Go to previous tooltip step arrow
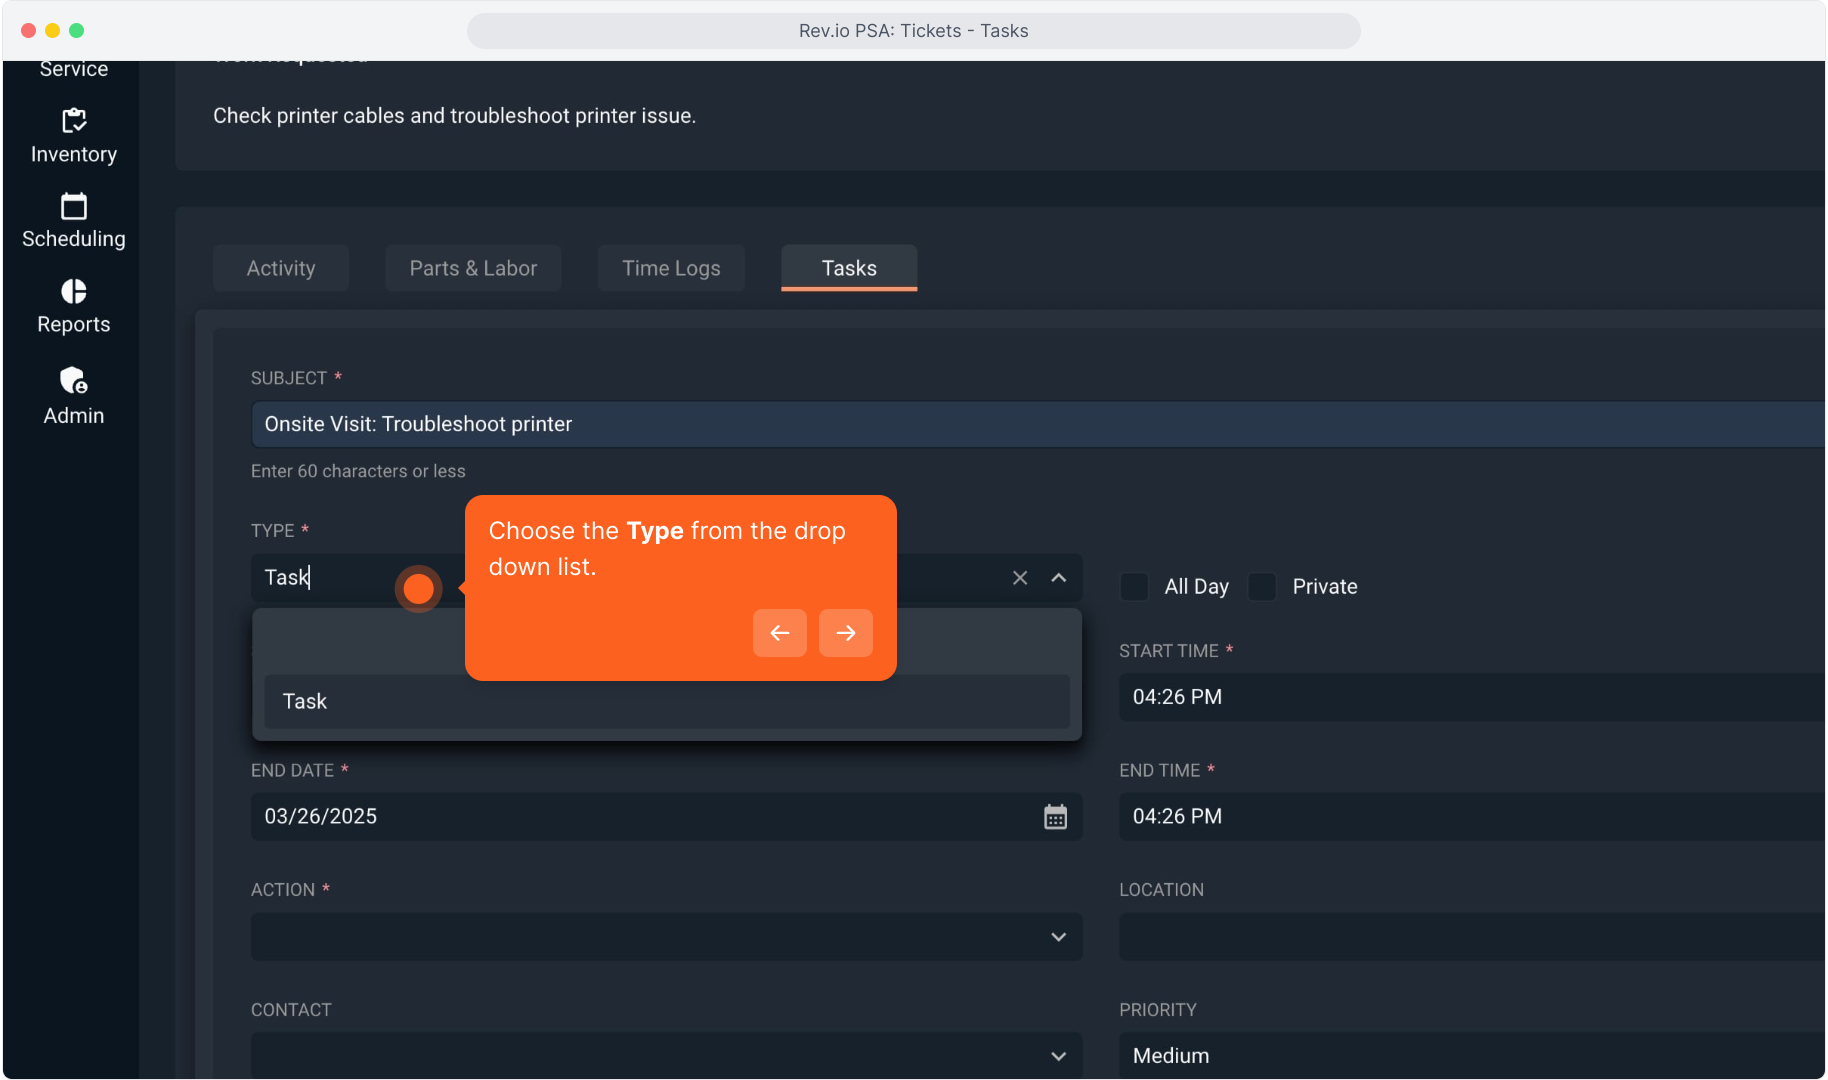Image resolution: width=1828 pixels, height=1080 pixels. 779,633
